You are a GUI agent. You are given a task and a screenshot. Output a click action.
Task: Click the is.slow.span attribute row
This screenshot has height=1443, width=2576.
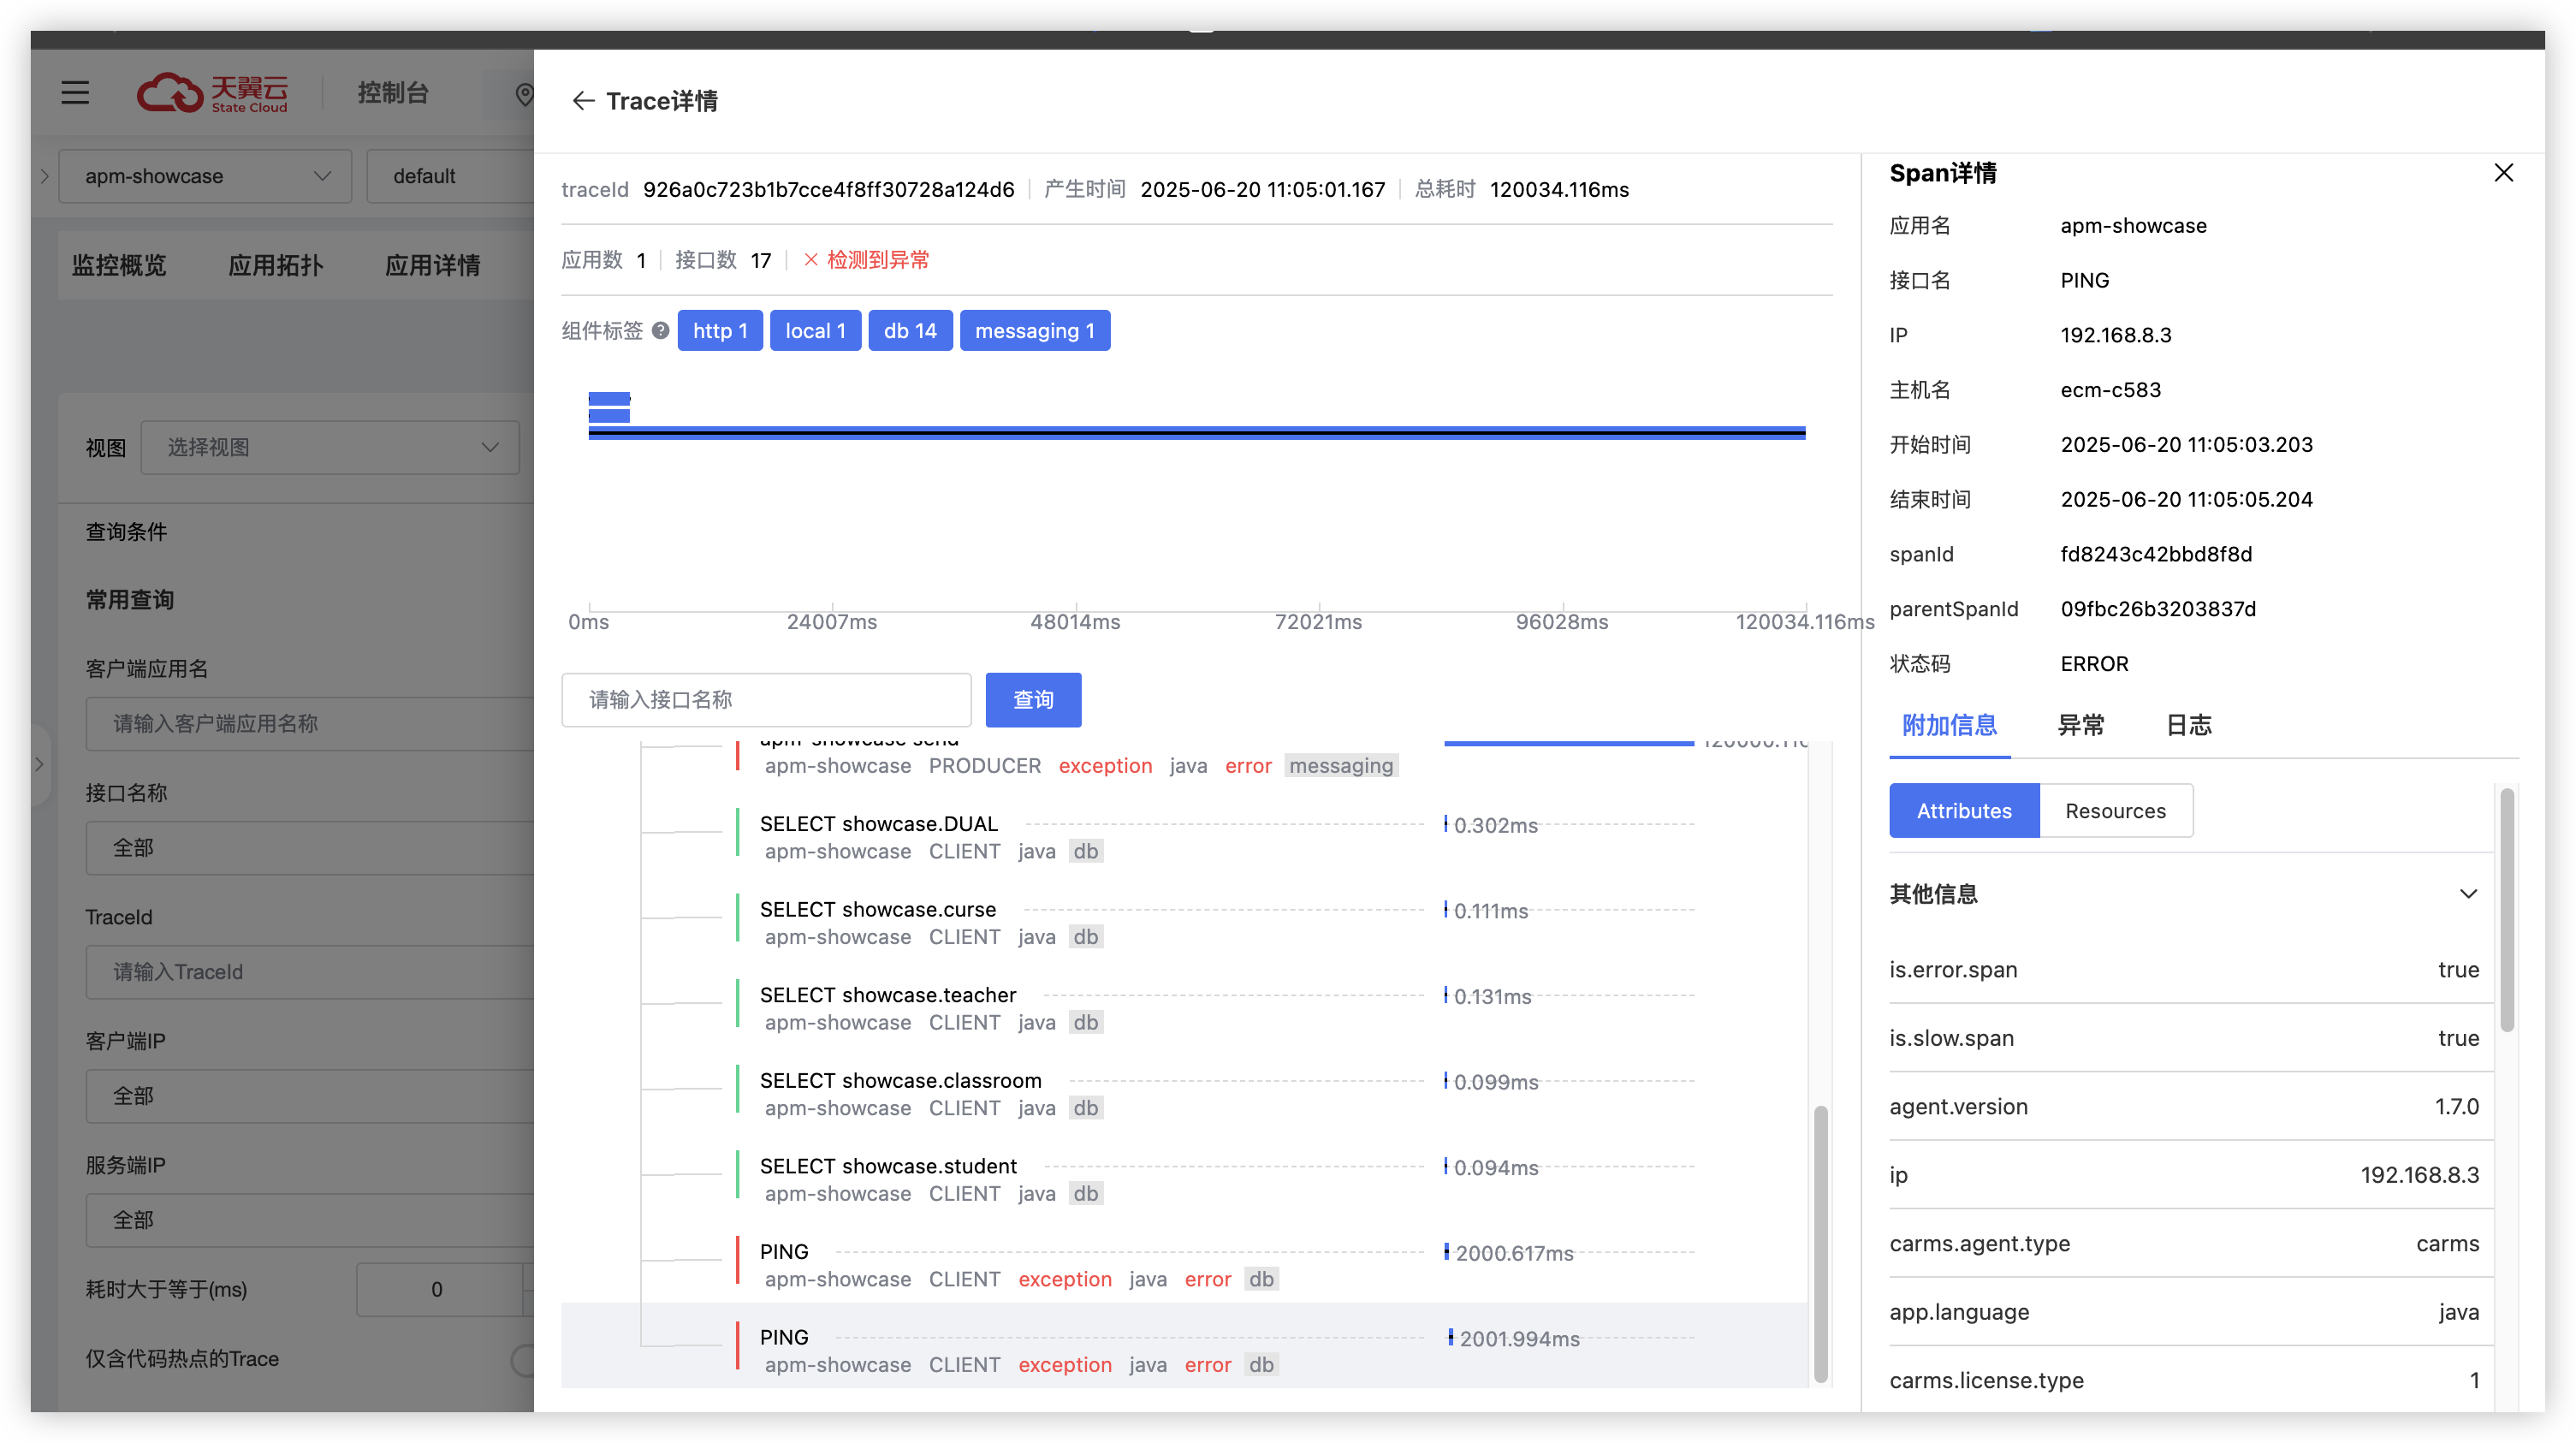pyautogui.click(x=2184, y=1039)
